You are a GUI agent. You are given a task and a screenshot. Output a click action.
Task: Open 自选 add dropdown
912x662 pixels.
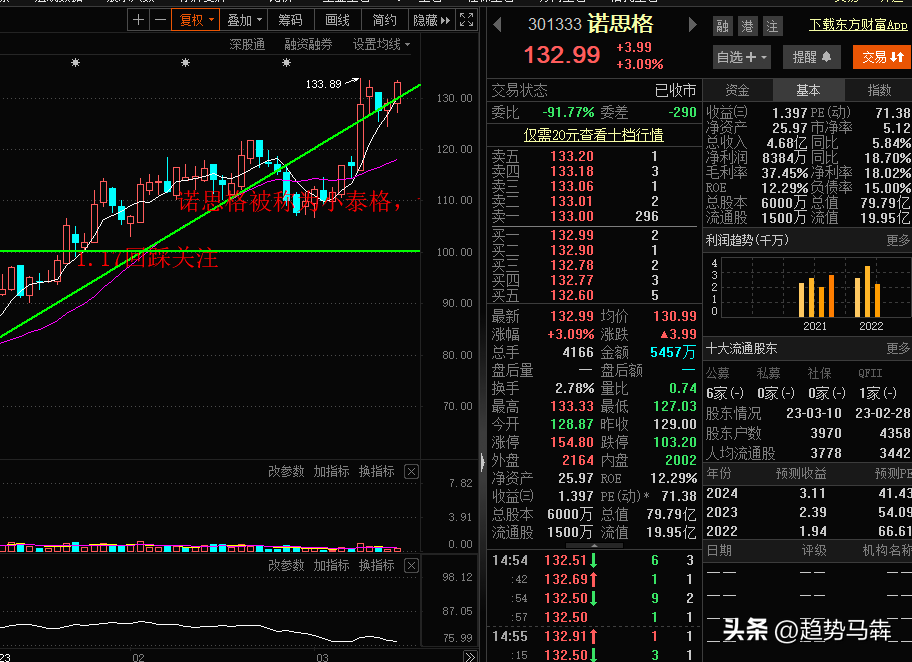click(742, 57)
